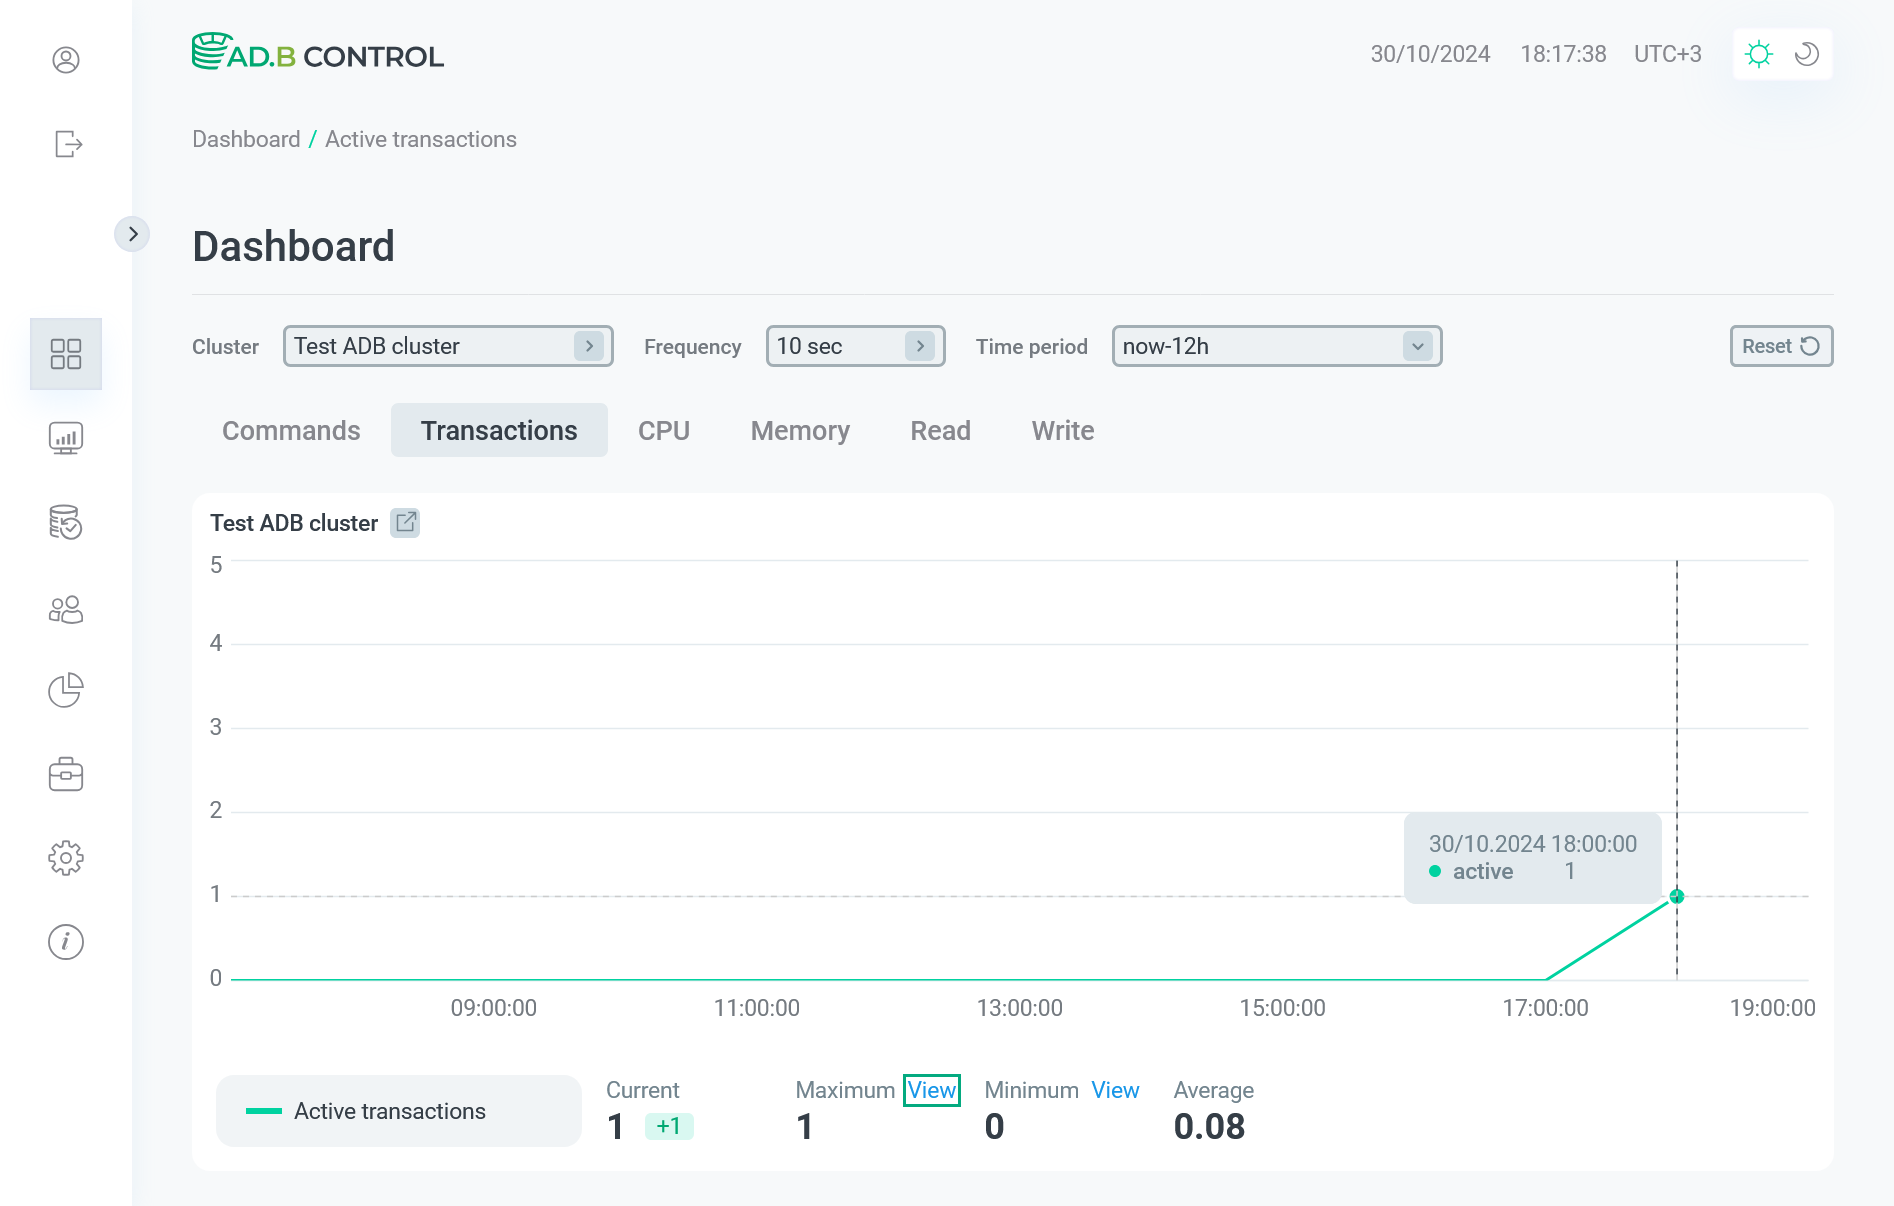Open the users group icon in sidebar
Image resolution: width=1894 pixels, height=1206 pixels.
click(66, 610)
